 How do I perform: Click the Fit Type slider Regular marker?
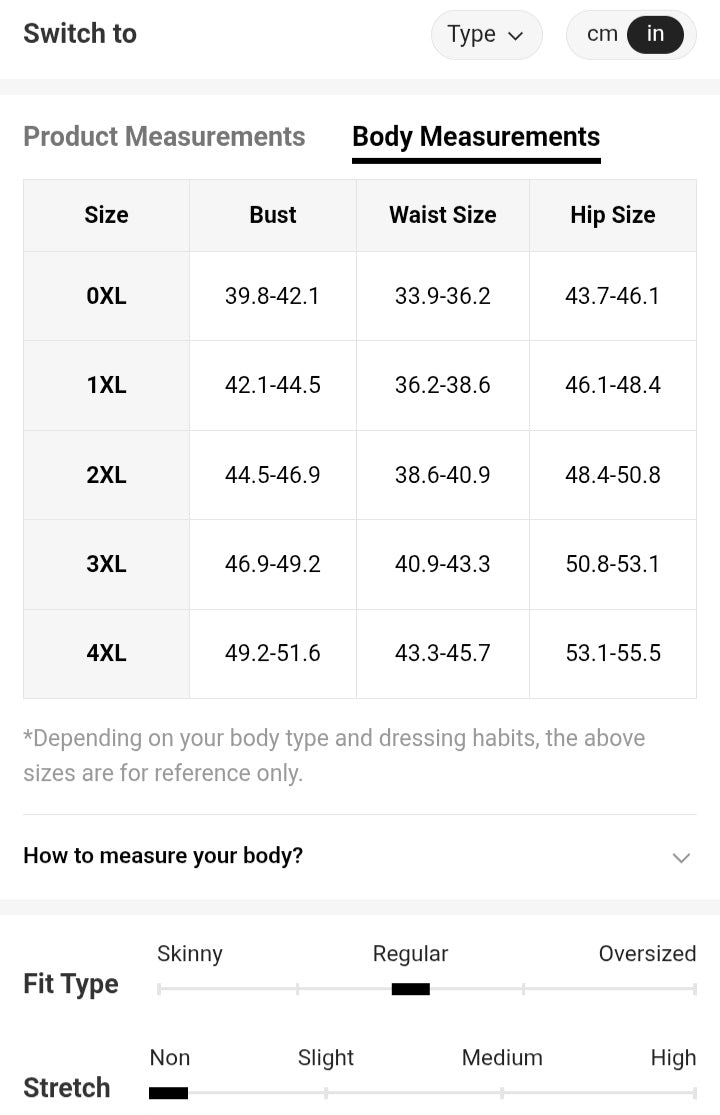(410, 989)
